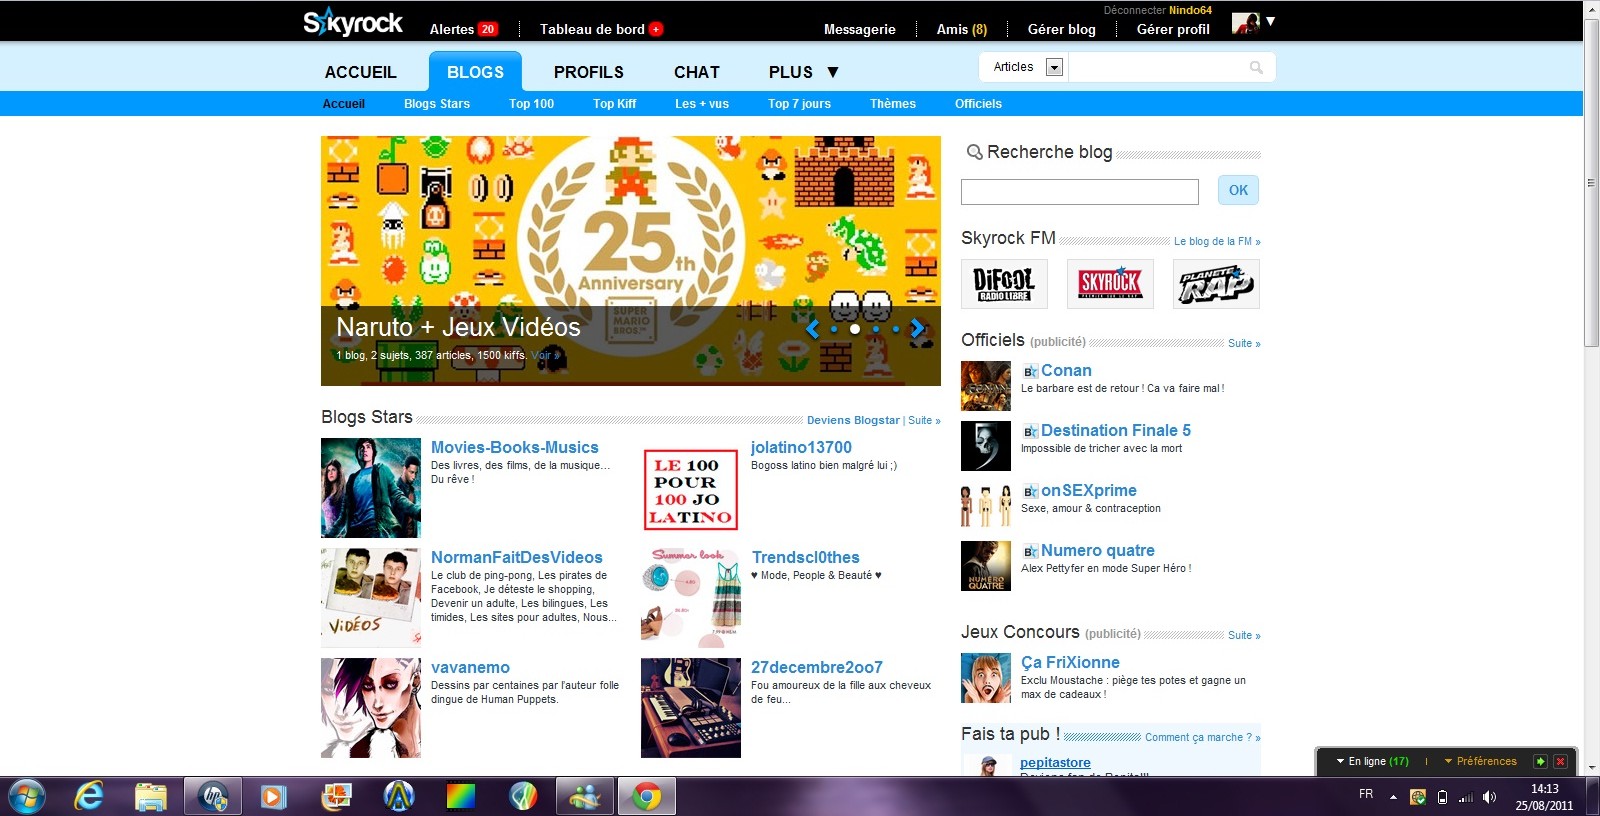Click the Recherche blog text field

[x=1079, y=192]
